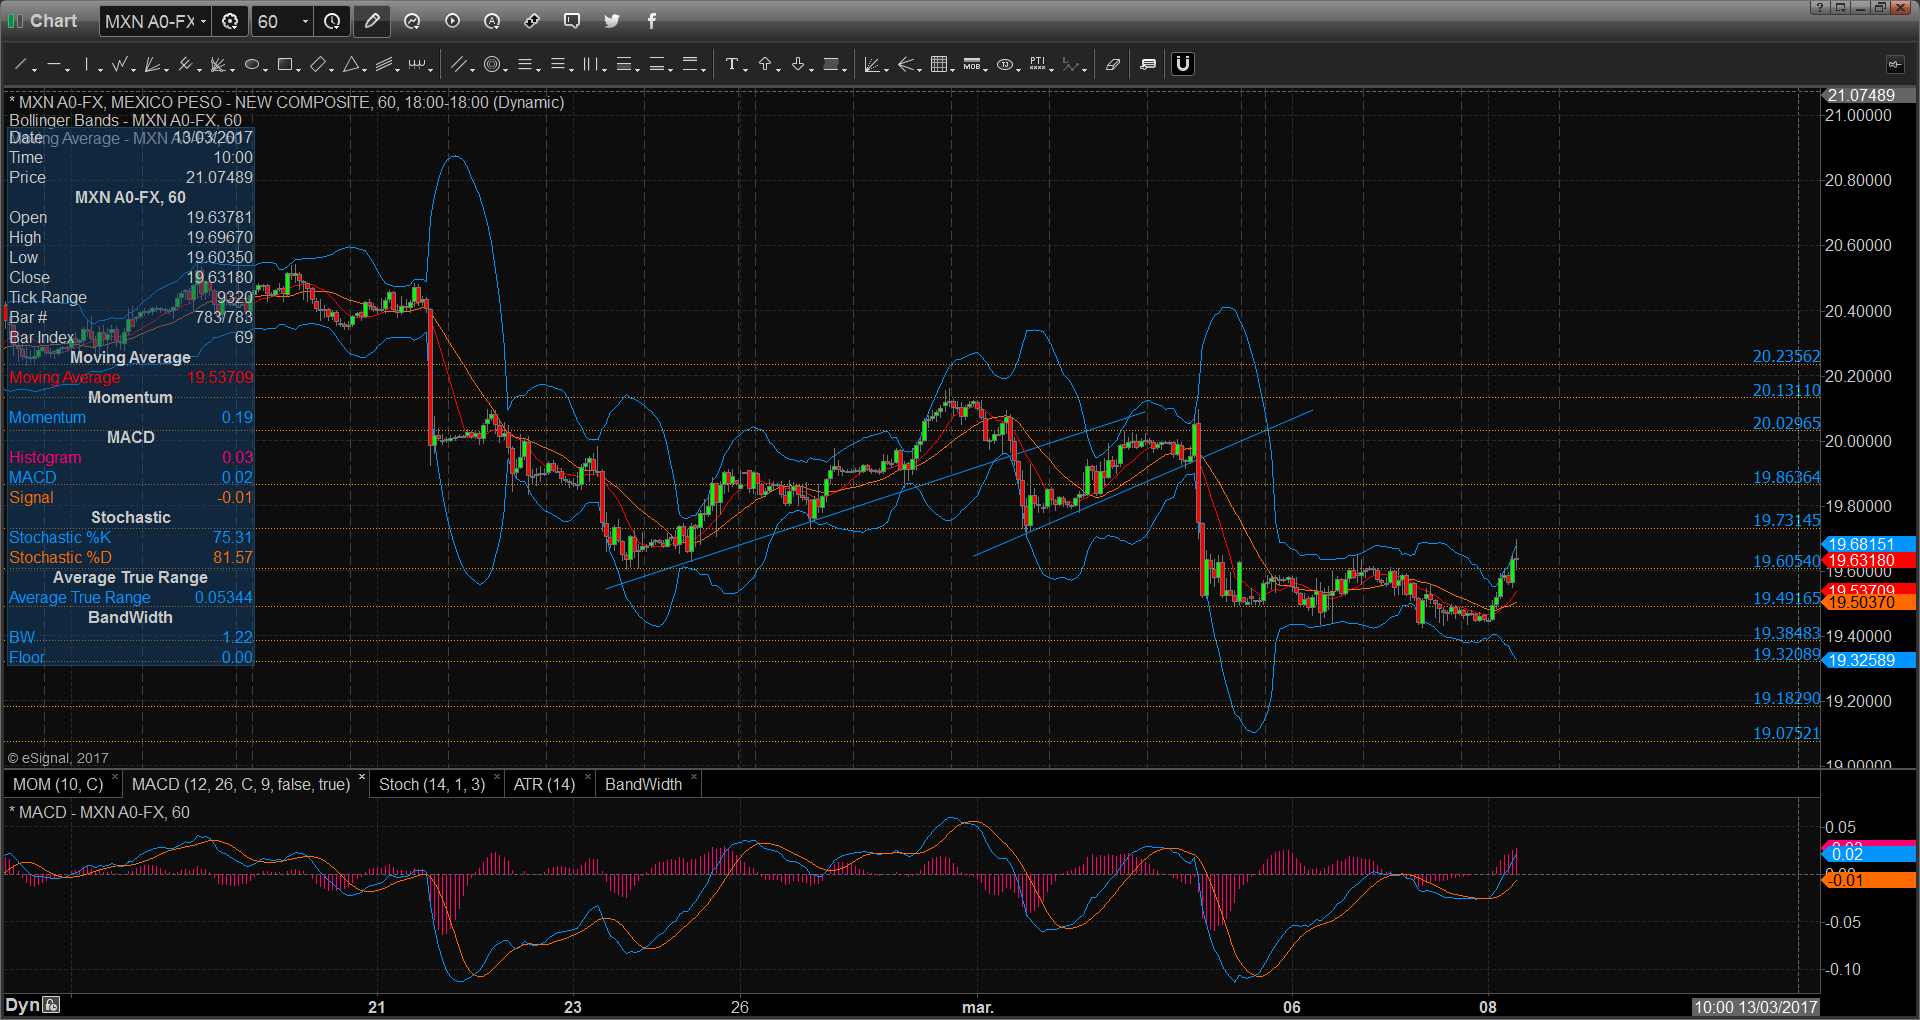Open the alerts icon in title bar

492,21
